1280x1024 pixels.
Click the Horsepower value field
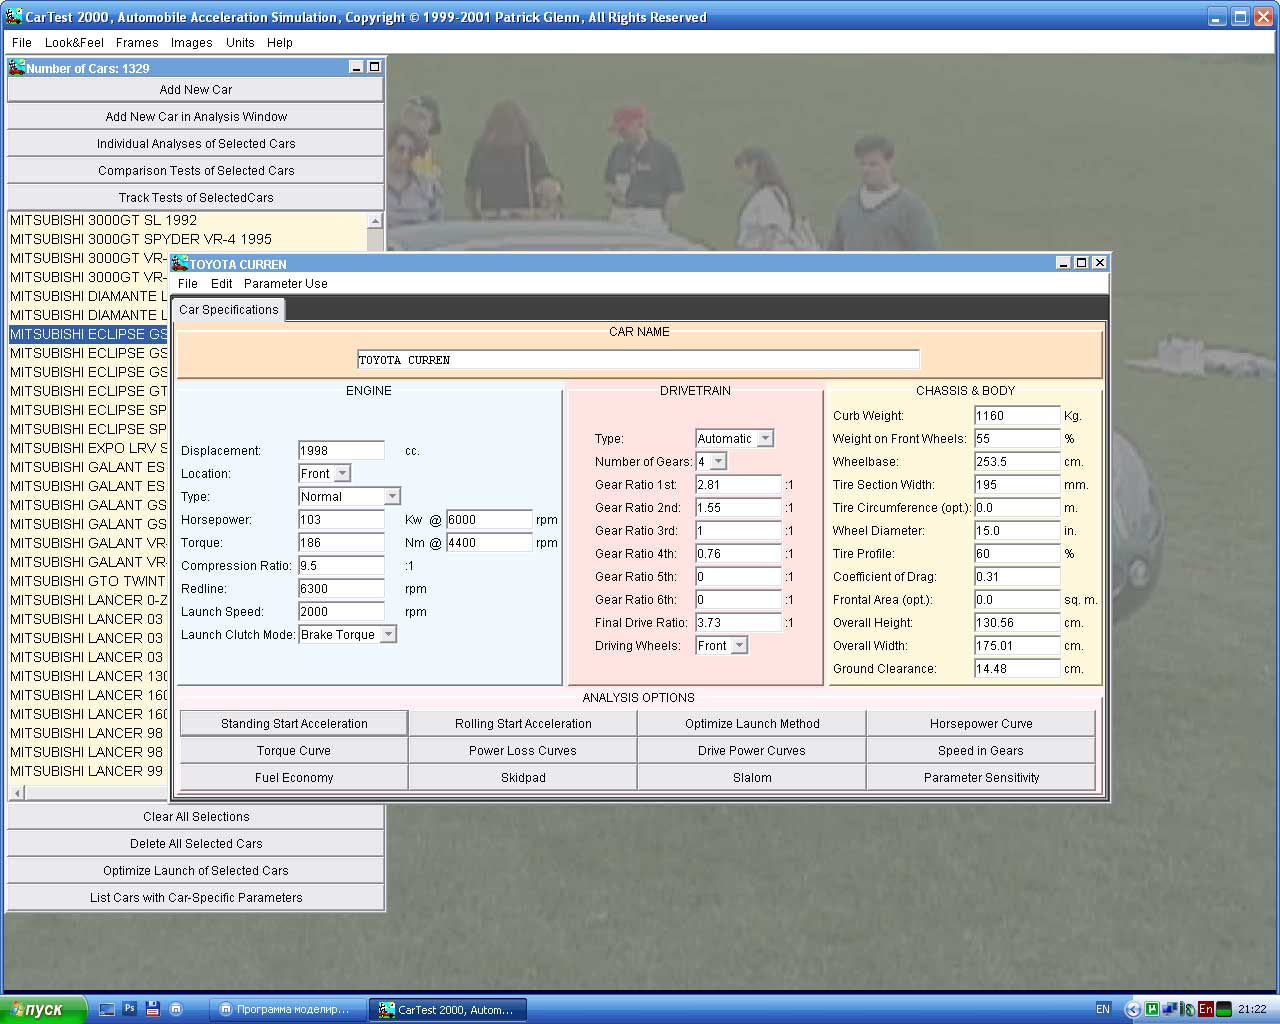341,519
